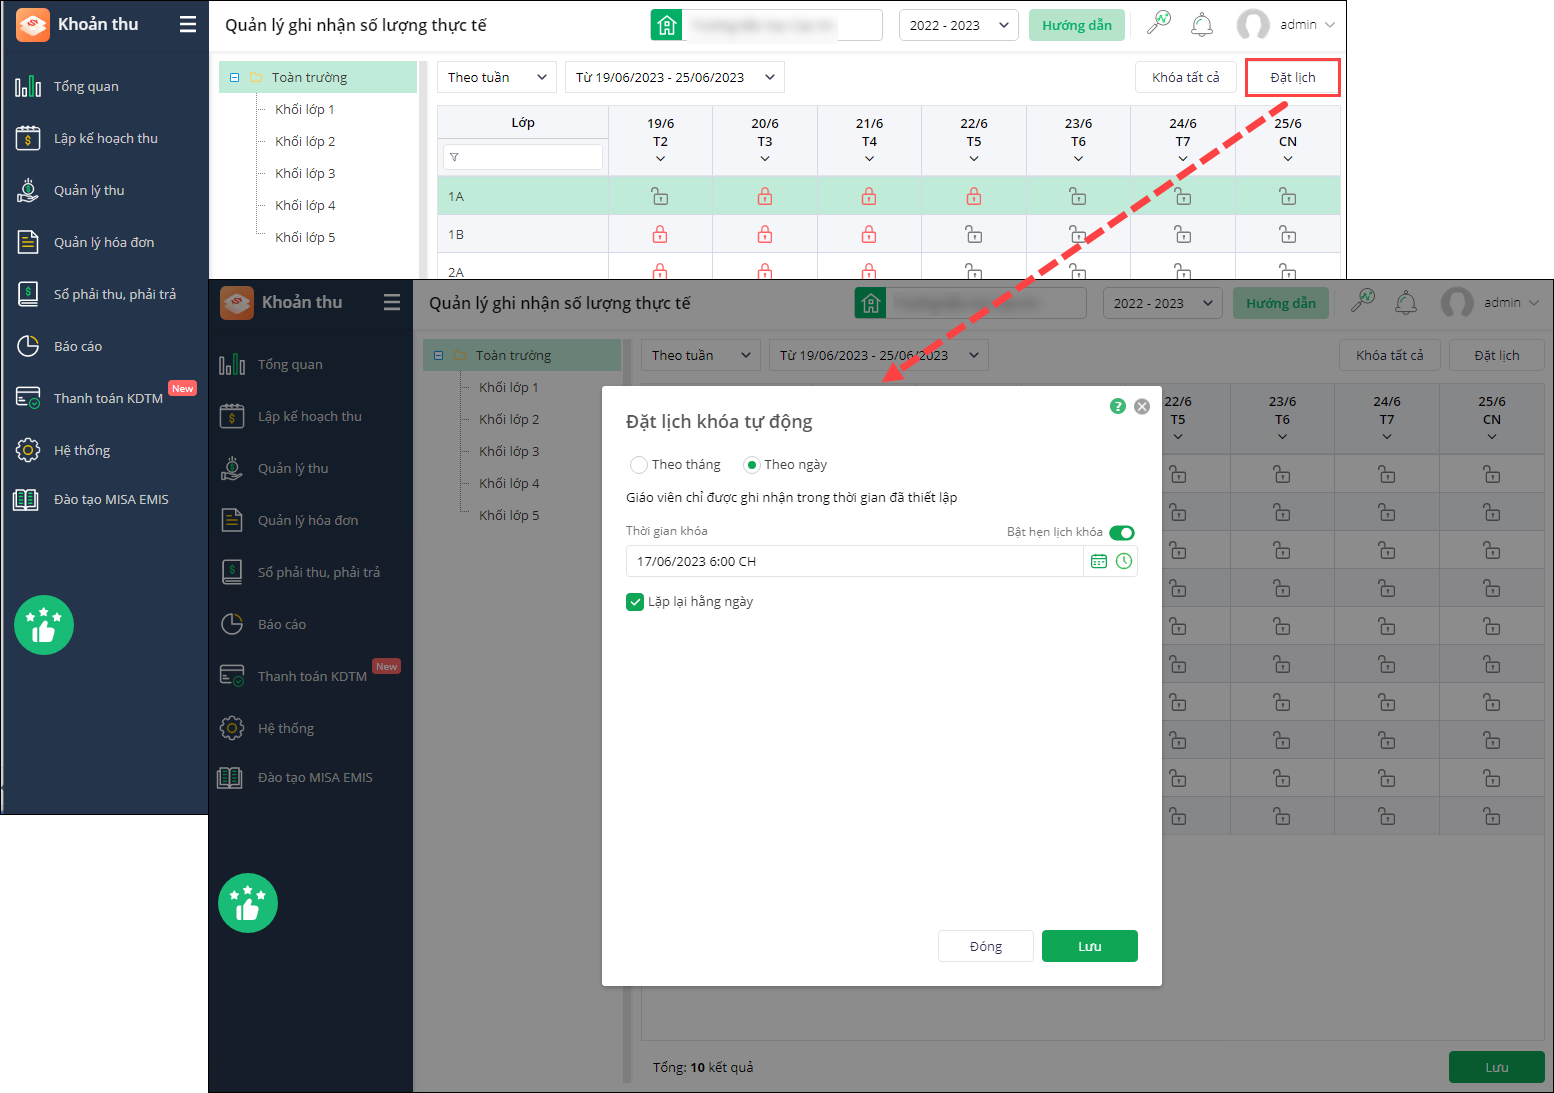Click the Báo cáo pie-chart icon in top window
The width and height of the screenshot is (1554, 1093).
(x=28, y=346)
